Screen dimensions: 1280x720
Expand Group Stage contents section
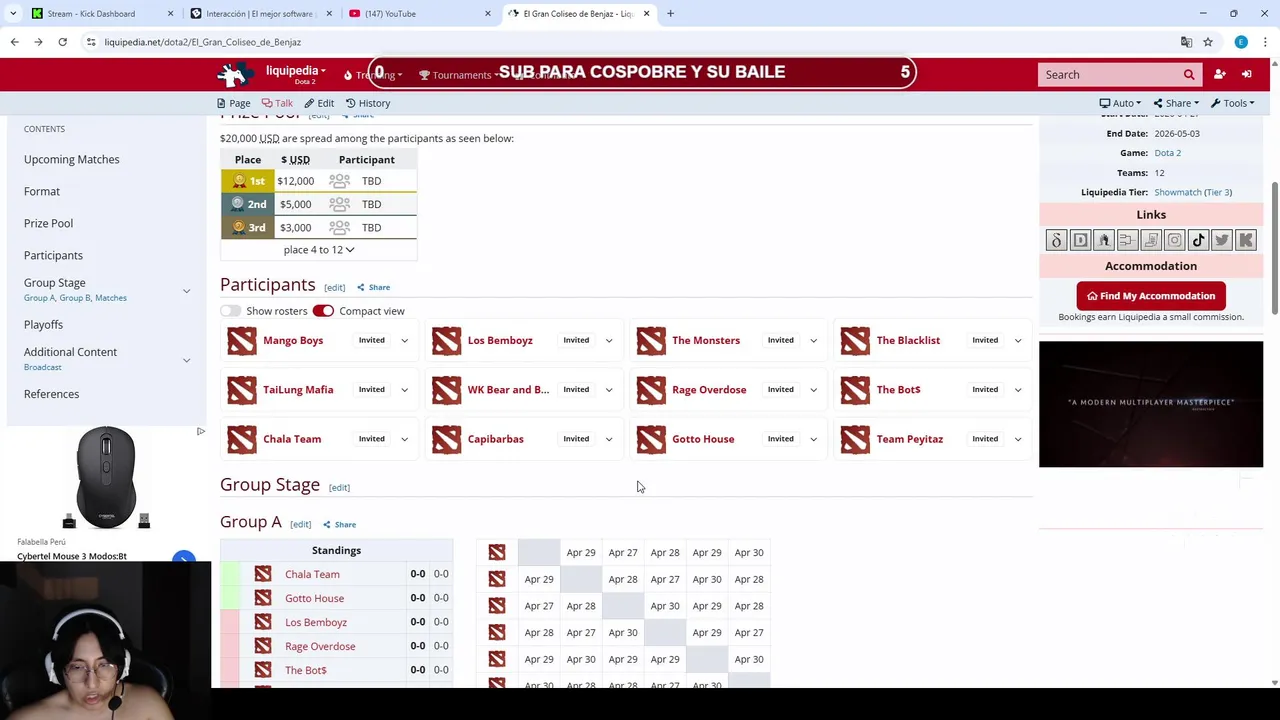tap(186, 291)
